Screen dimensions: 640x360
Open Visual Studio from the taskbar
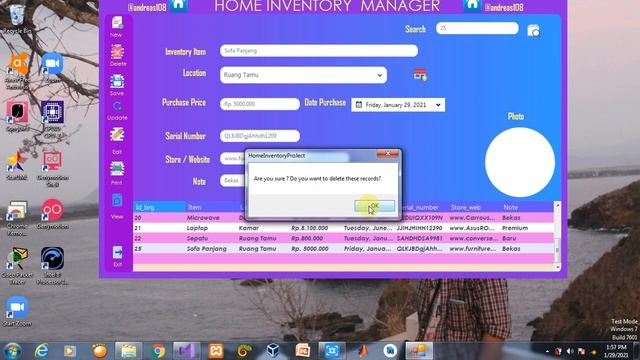click(186, 351)
